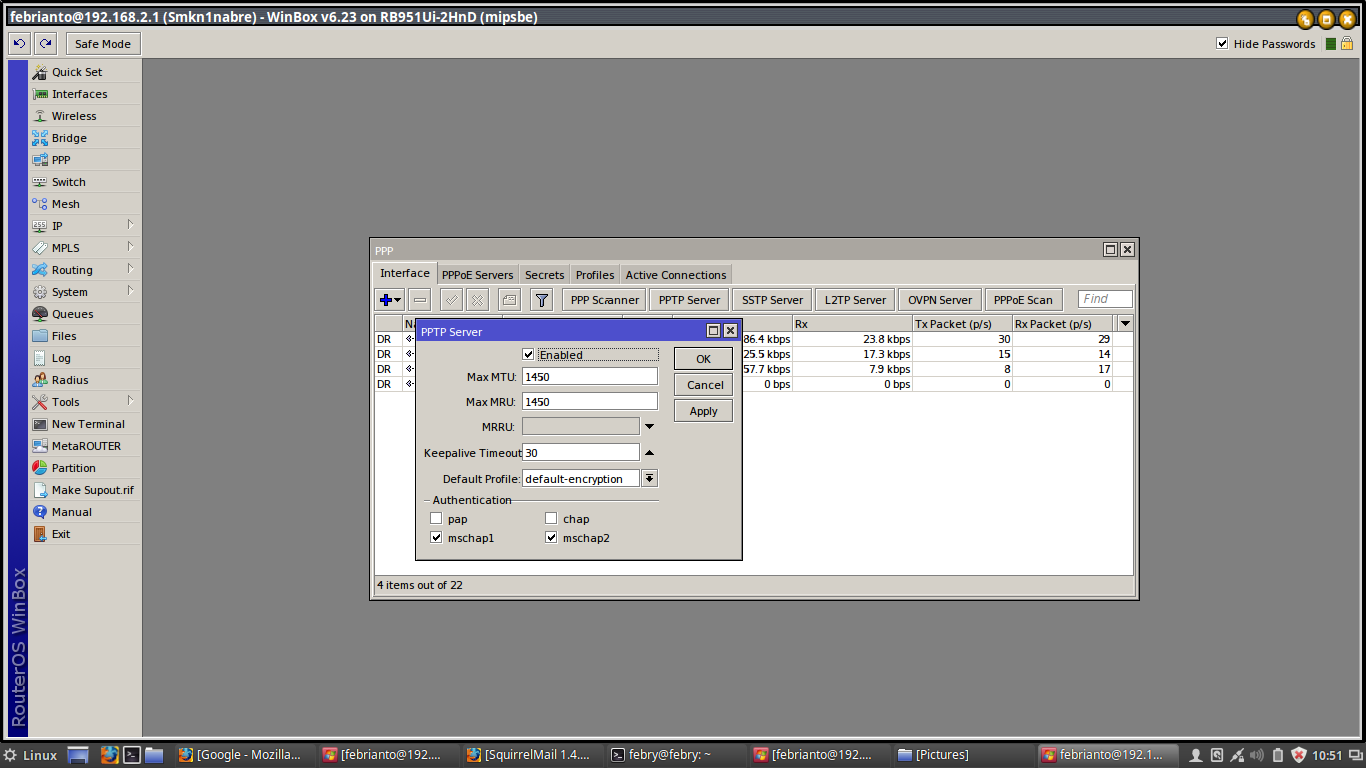Open the Mesh menu
This screenshot has width=1366, height=768.
click(x=84, y=204)
